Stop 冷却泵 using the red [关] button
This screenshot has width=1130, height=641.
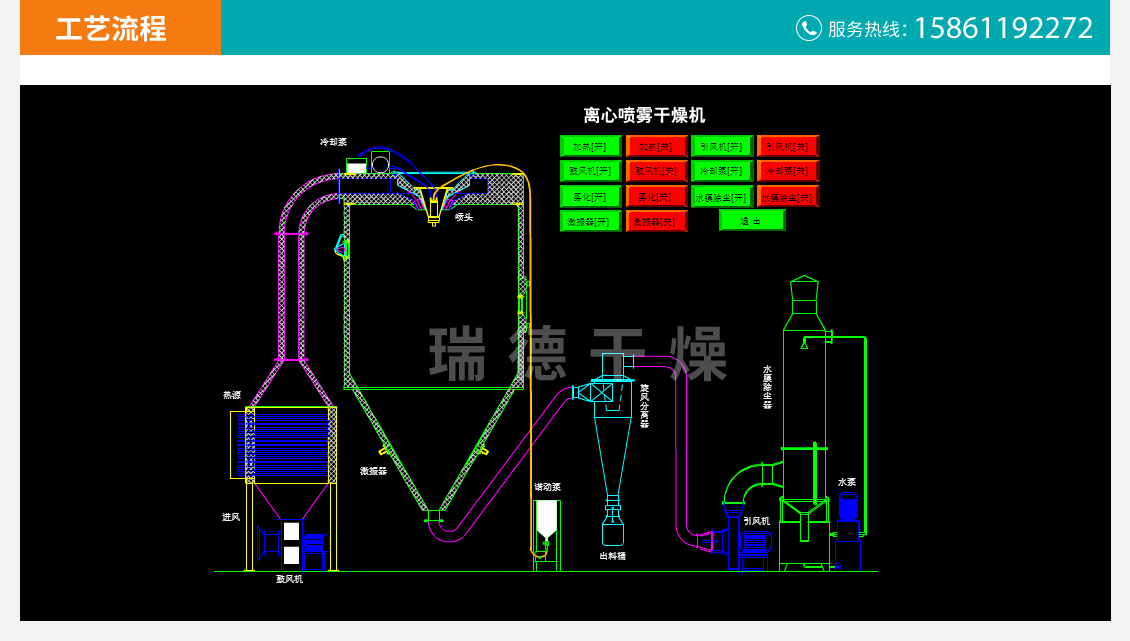point(787,171)
